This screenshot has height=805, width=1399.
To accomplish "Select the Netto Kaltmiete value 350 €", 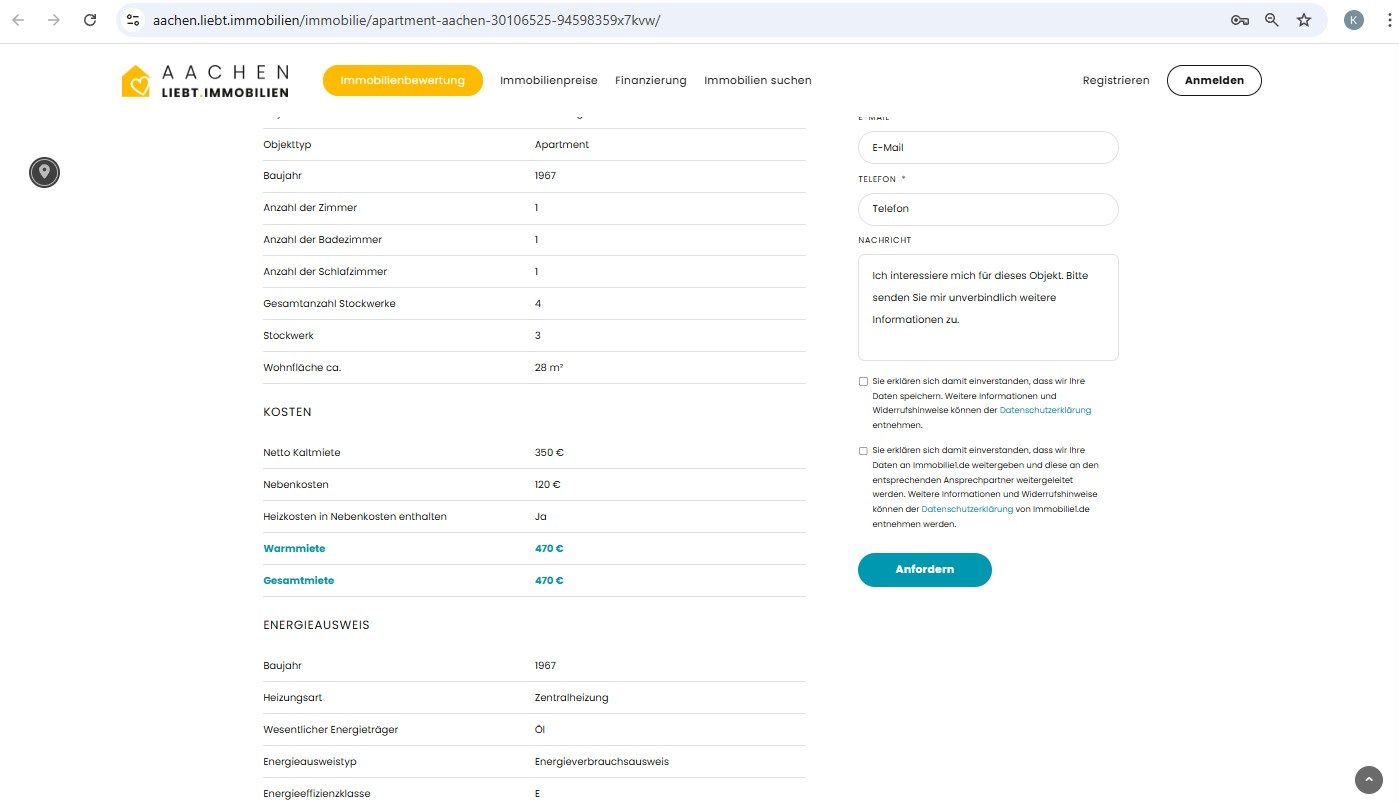I will pyautogui.click(x=549, y=452).
